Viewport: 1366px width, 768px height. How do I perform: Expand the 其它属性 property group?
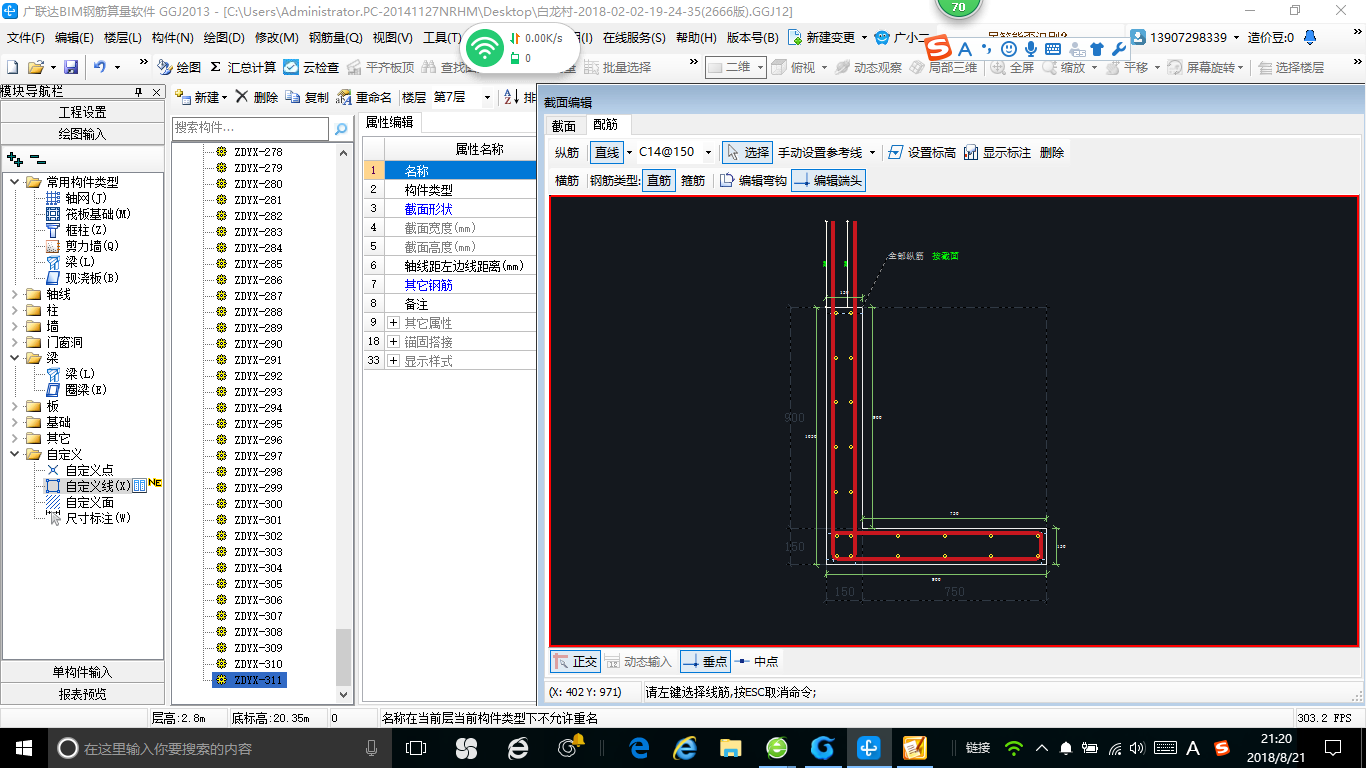point(393,323)
